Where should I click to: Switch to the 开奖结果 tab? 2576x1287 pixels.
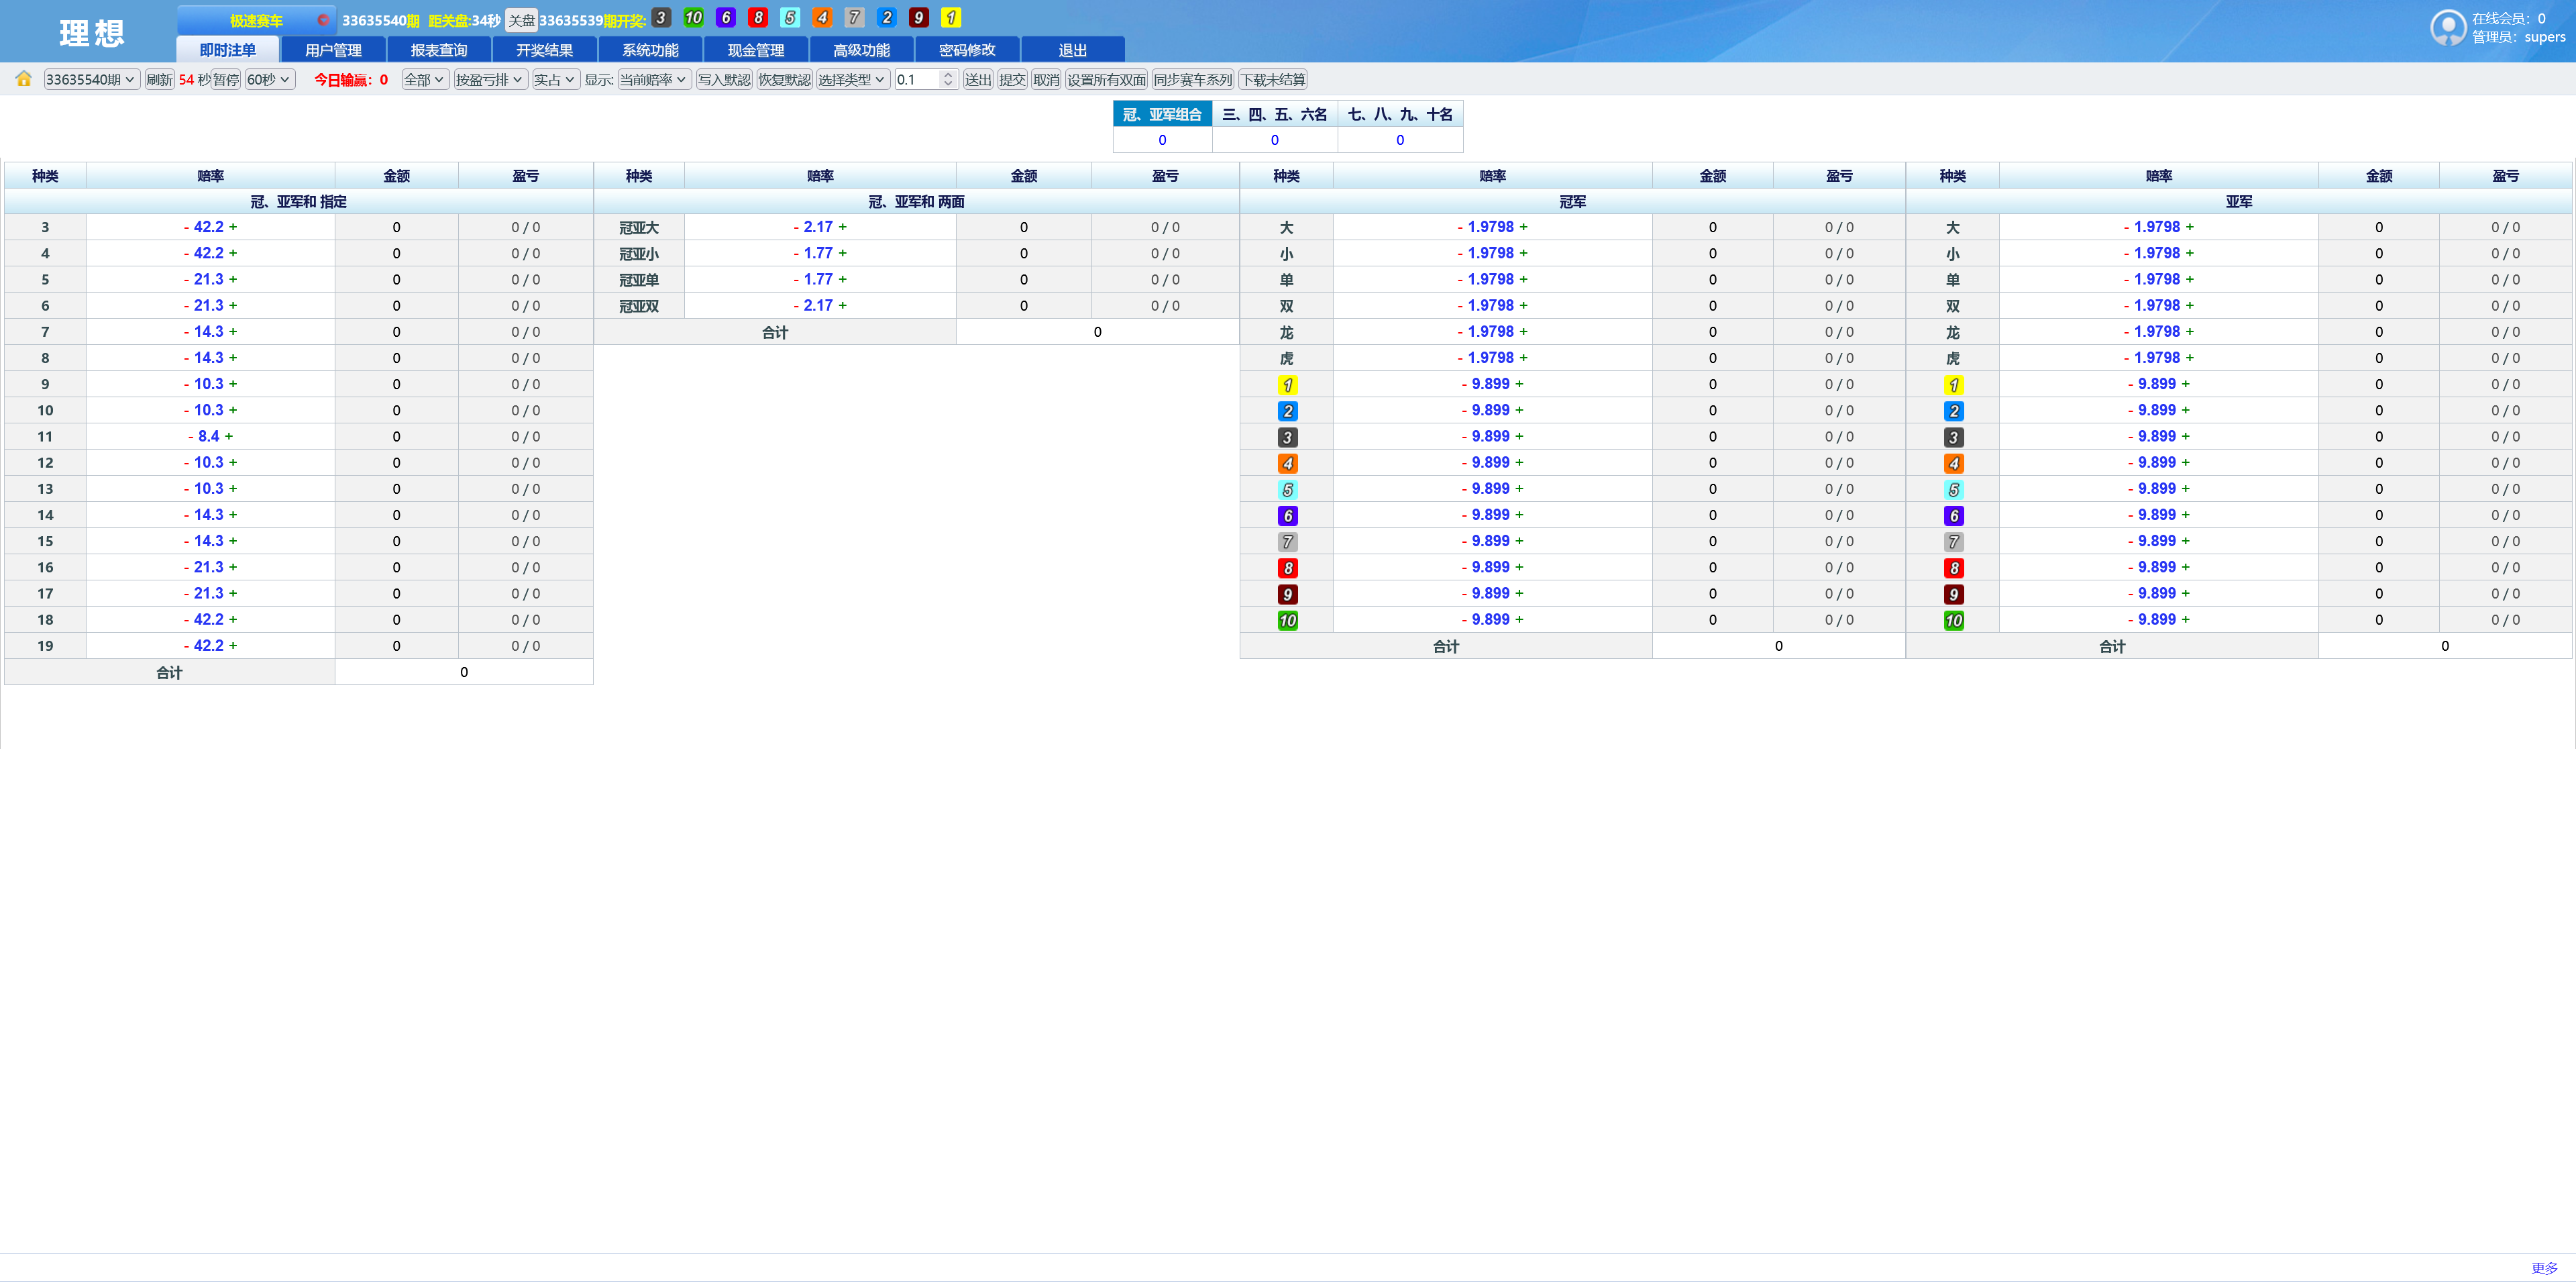click(x=544, y=49)
